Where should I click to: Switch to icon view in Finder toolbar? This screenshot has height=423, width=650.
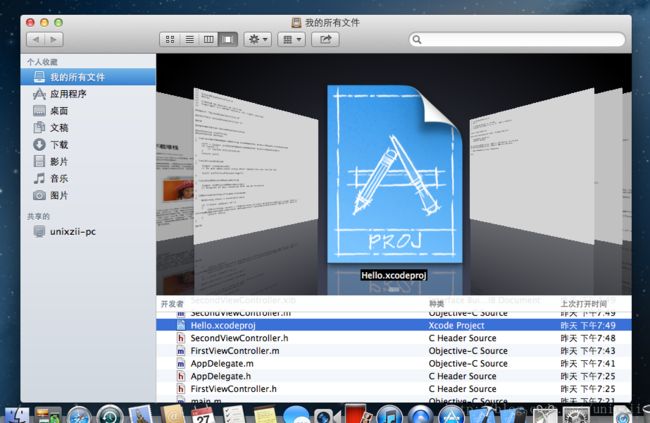(x=170, y=39)
